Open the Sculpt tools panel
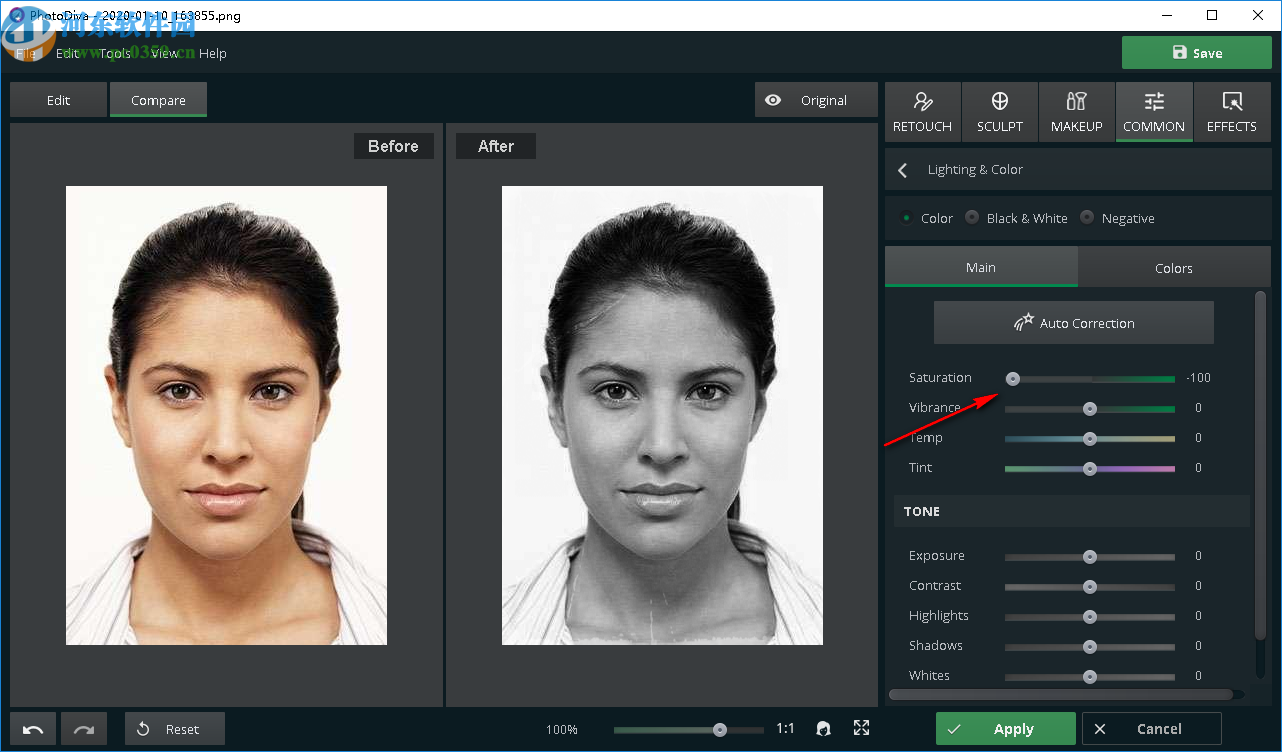The width and height of the screenshot is (1282, 752). 999,112
